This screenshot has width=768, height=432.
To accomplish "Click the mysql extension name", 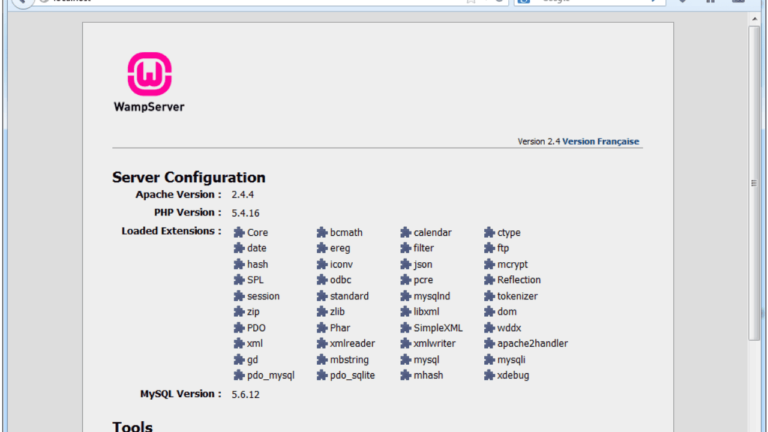I will [x=426, y=360].
